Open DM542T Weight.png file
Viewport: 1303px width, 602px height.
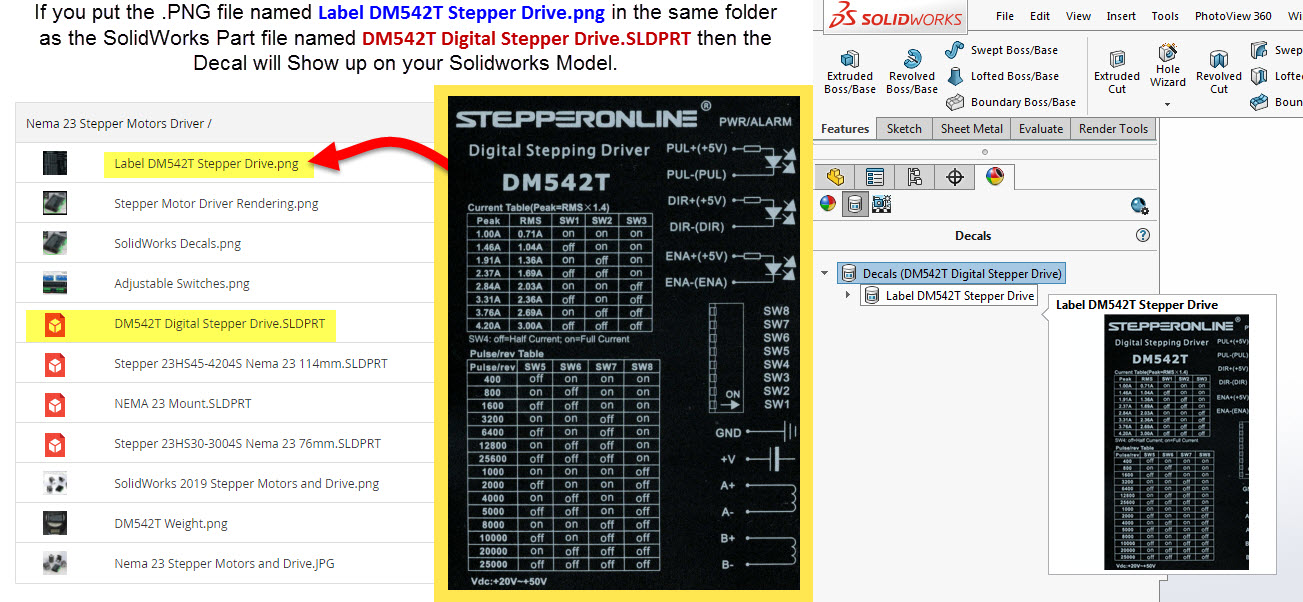(171, 524)
